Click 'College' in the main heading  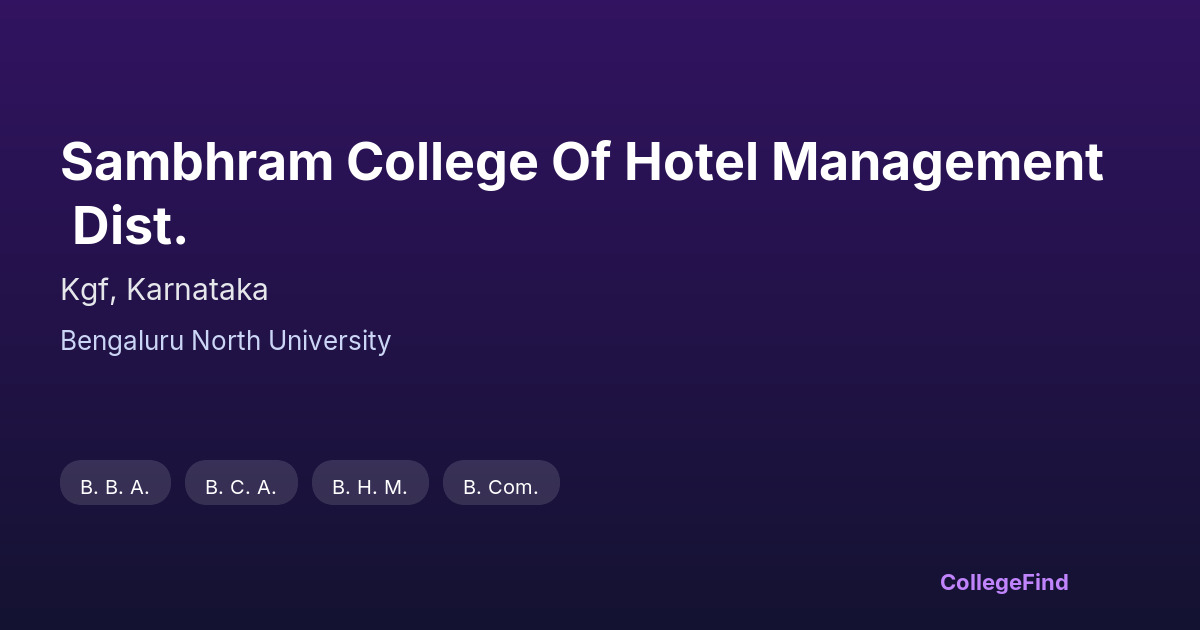click(442, 162)
